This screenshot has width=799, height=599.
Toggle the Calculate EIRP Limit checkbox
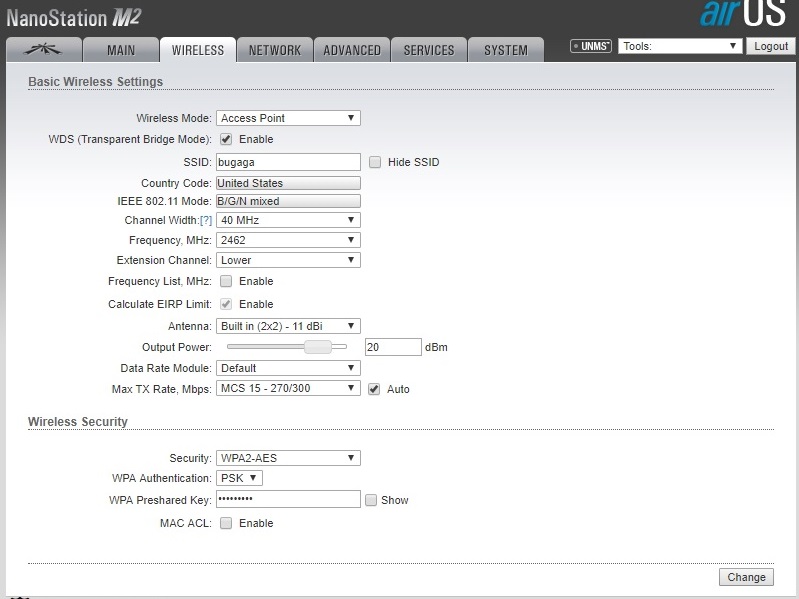click(226, 304)
